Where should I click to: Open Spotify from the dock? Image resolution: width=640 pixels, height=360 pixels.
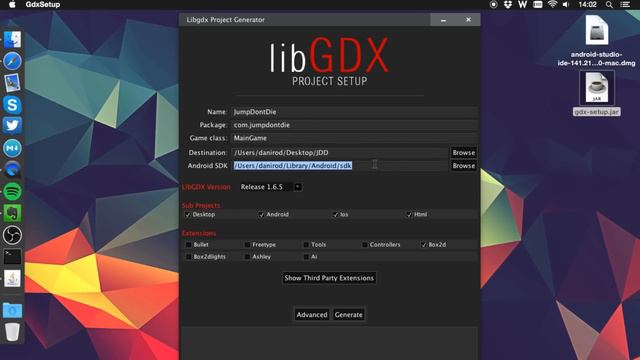(12, 191)
